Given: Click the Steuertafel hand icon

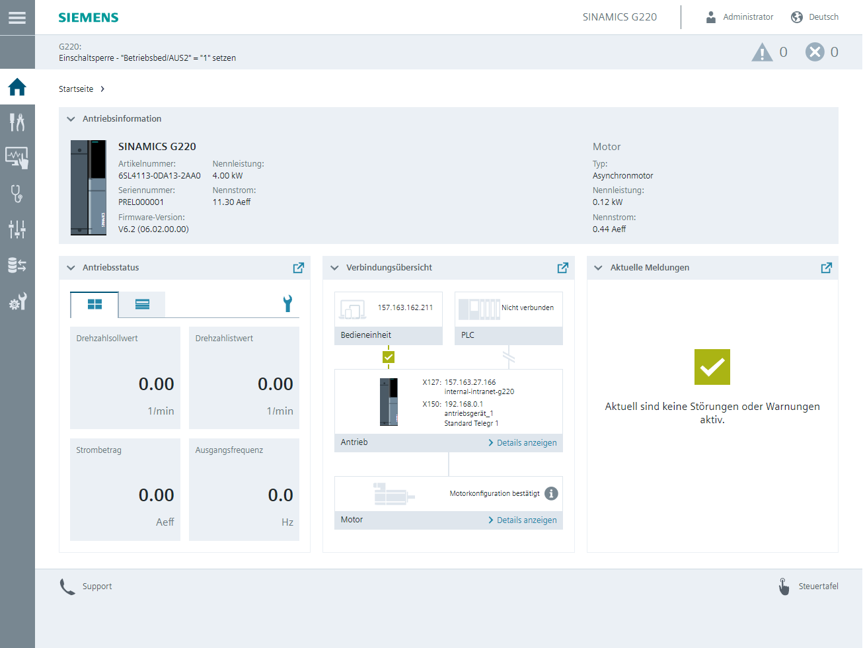Looking at the screenshot, I should (x=784, y=587).
